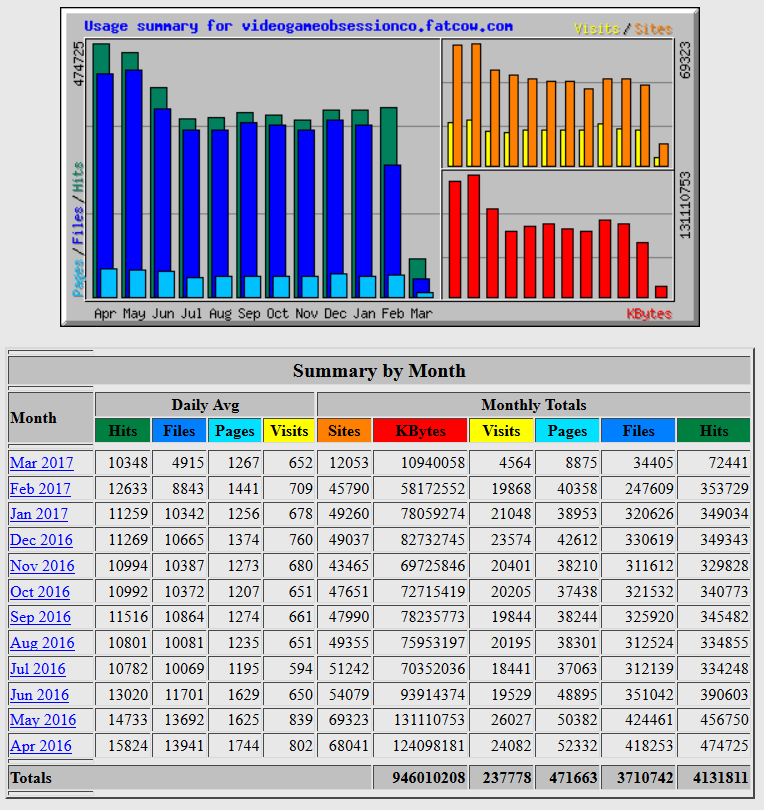This screenshot has height=810, width=764.
Task: Click the Totals row label
Action: click(x=31, y=778)
